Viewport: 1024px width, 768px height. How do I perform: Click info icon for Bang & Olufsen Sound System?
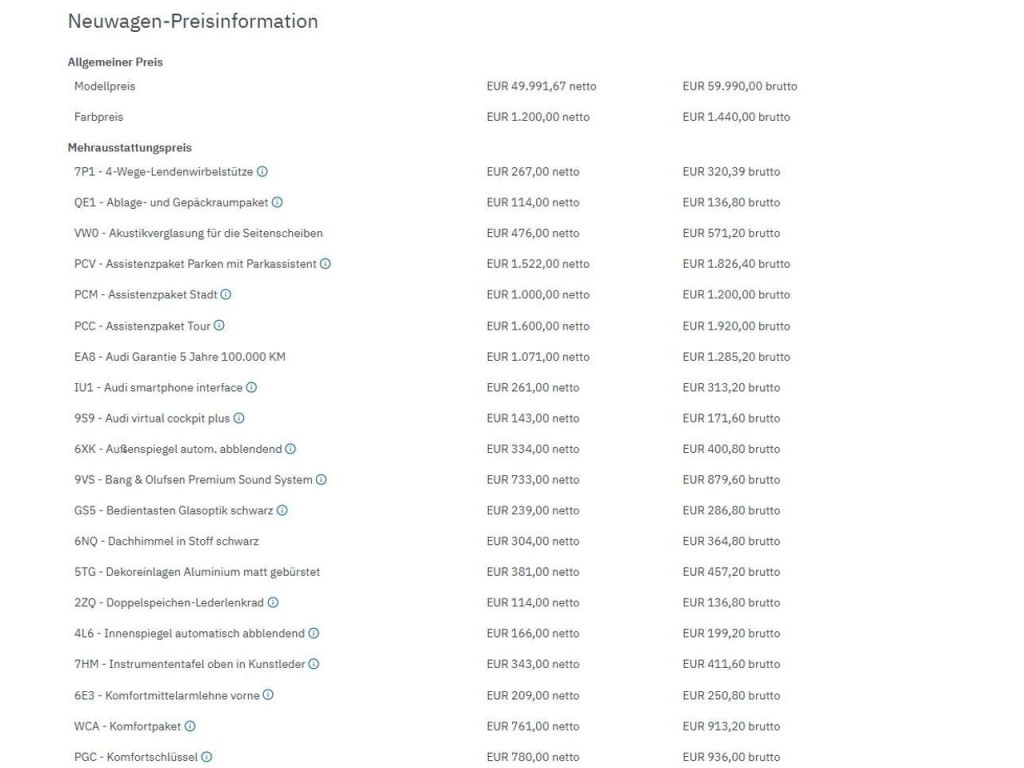point(321,479)
